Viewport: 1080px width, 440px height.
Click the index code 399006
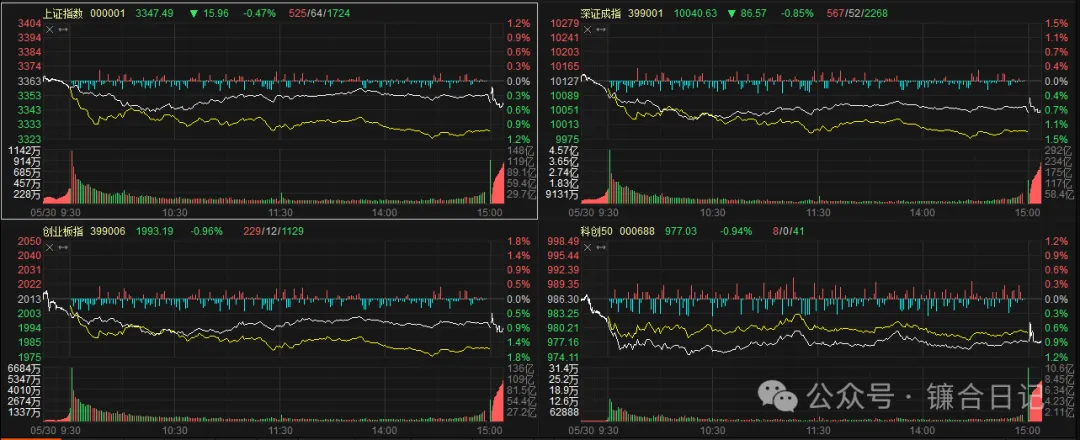click(108, 231)
